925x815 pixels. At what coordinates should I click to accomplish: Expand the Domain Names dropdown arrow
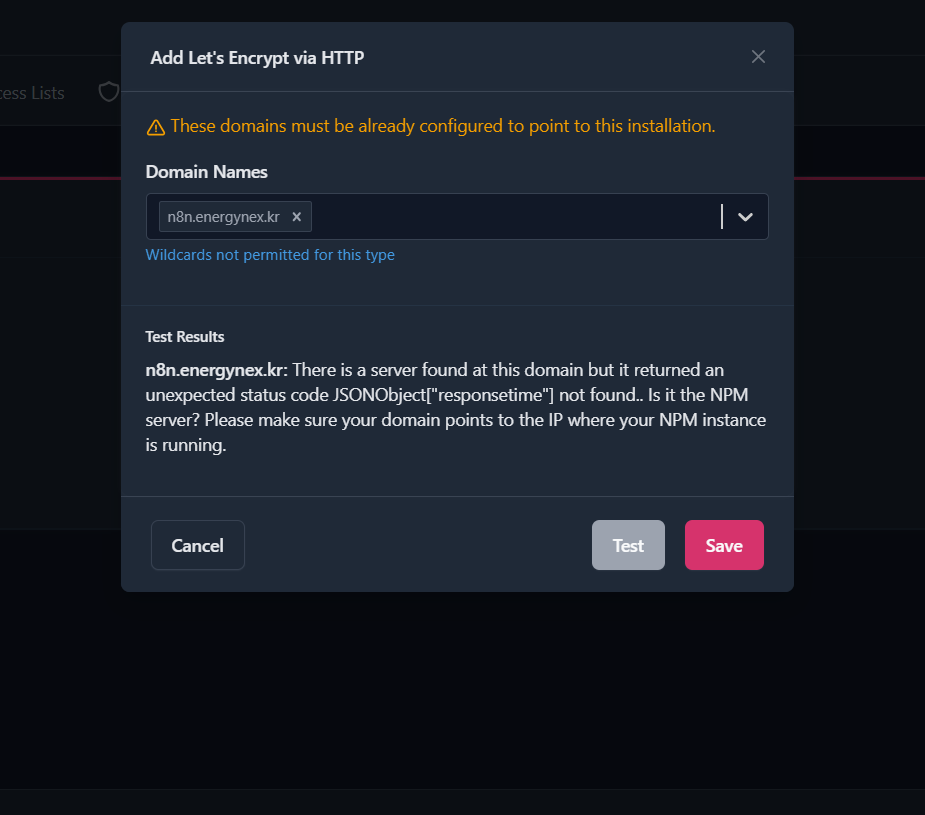click(x=745, y=217)
